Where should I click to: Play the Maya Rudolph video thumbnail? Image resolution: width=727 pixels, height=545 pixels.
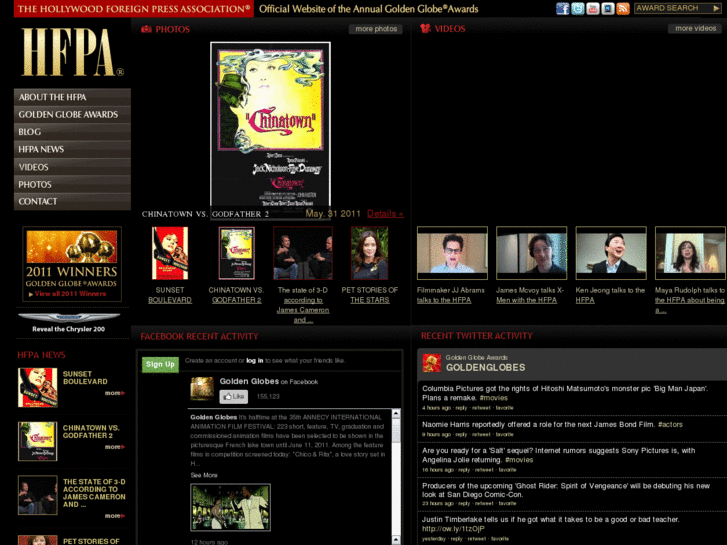(690, 253)
